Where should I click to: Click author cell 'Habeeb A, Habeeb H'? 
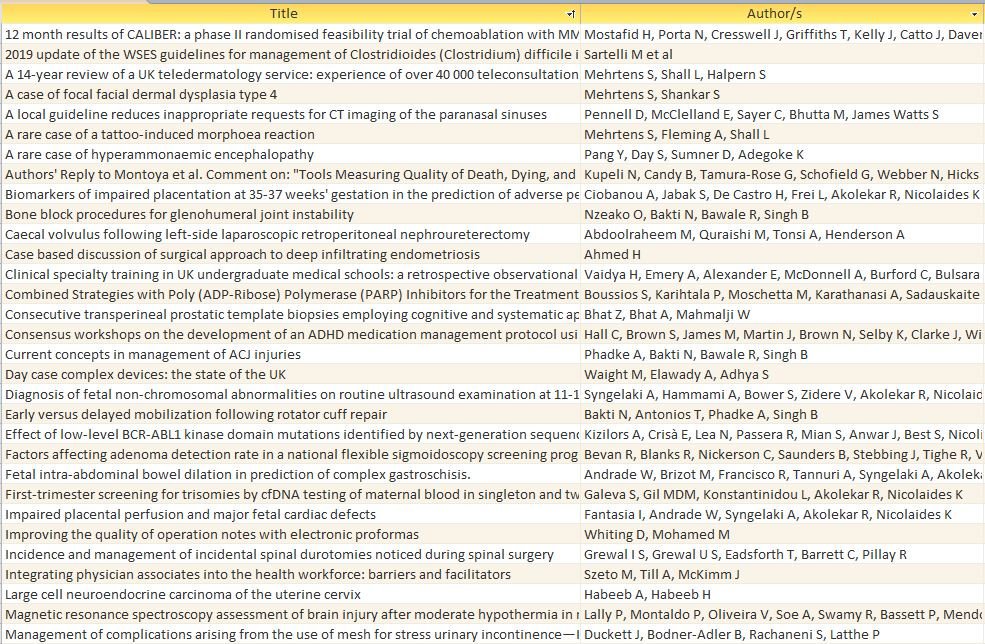click(x=783, y=595)
